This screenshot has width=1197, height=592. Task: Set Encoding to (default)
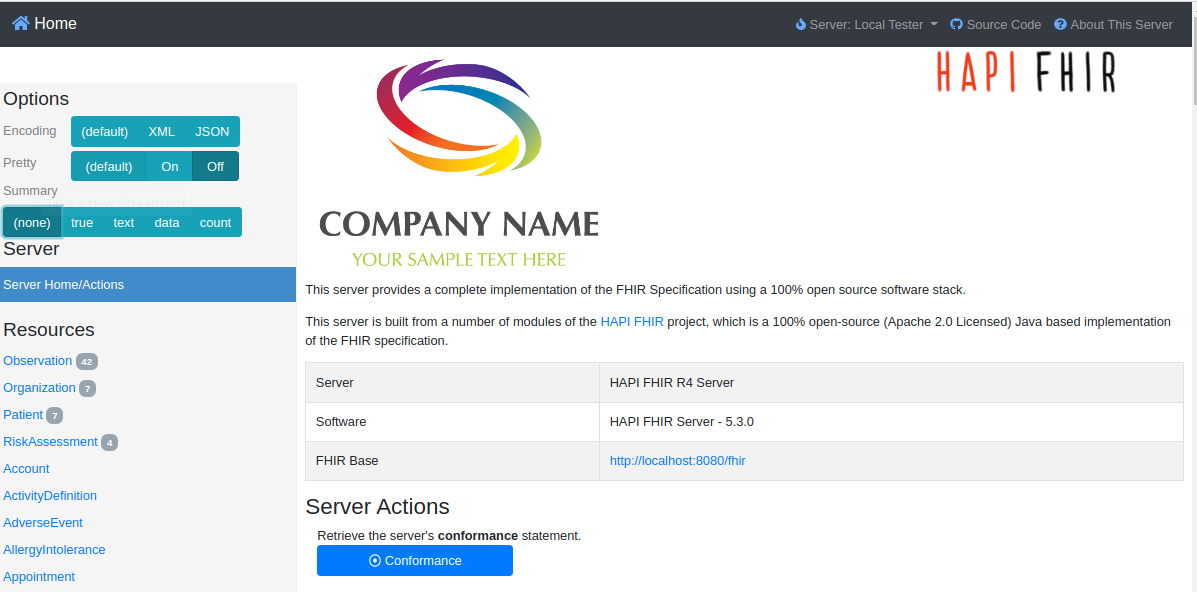click(105, 131)
